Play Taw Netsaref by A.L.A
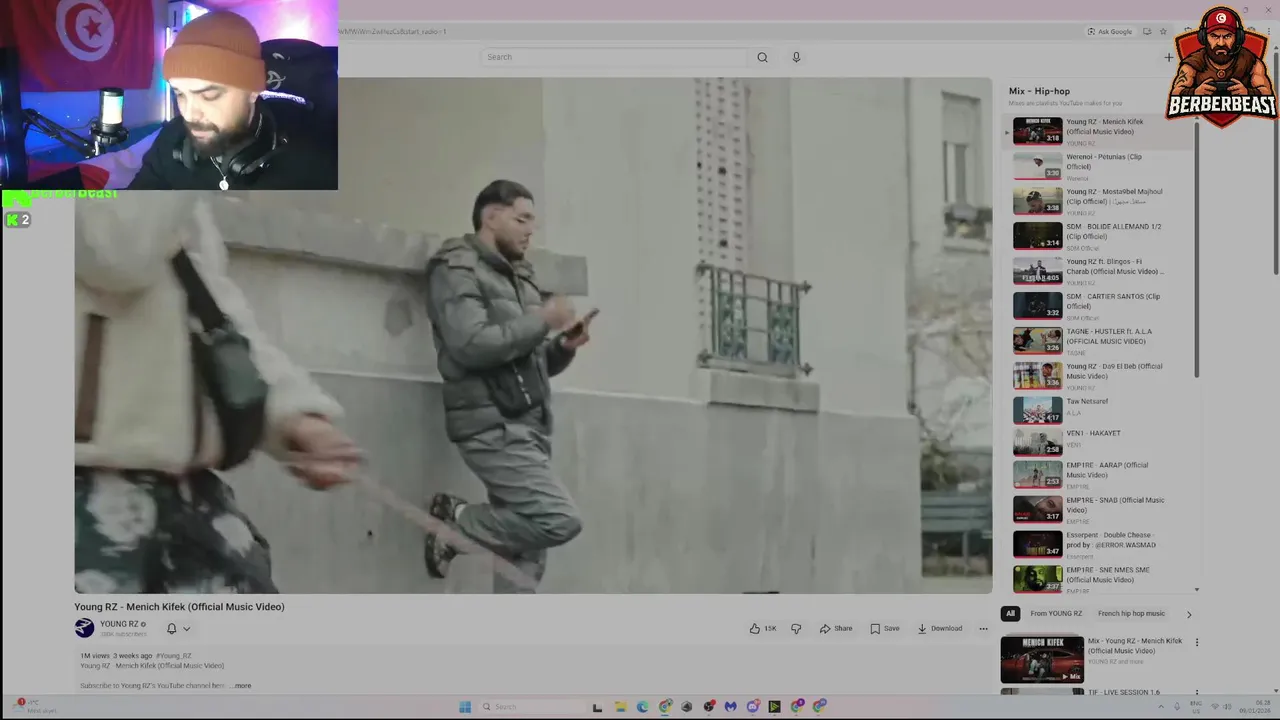Image resolution: width=1280 pixels, height=720 pixels. (x=1100, y=410)
